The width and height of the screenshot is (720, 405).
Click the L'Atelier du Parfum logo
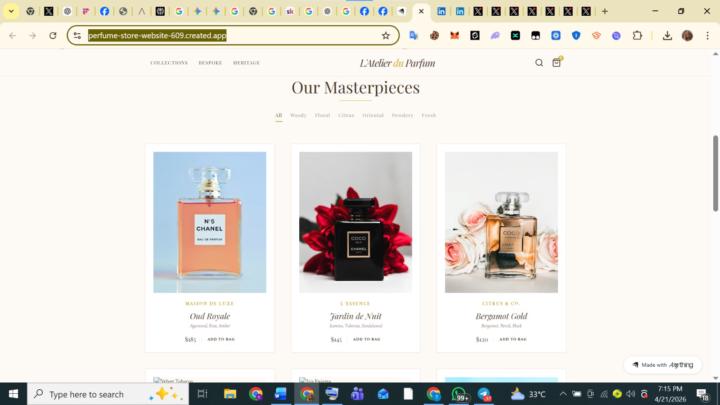click(x=397, y=63)
